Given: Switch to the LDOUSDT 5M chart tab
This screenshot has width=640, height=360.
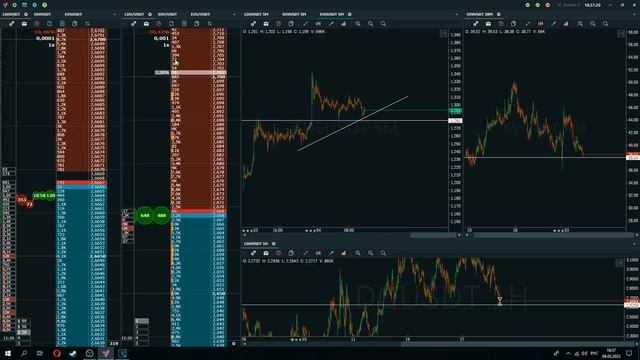Looking at the screenshot, I should click(x=256, y=14).
